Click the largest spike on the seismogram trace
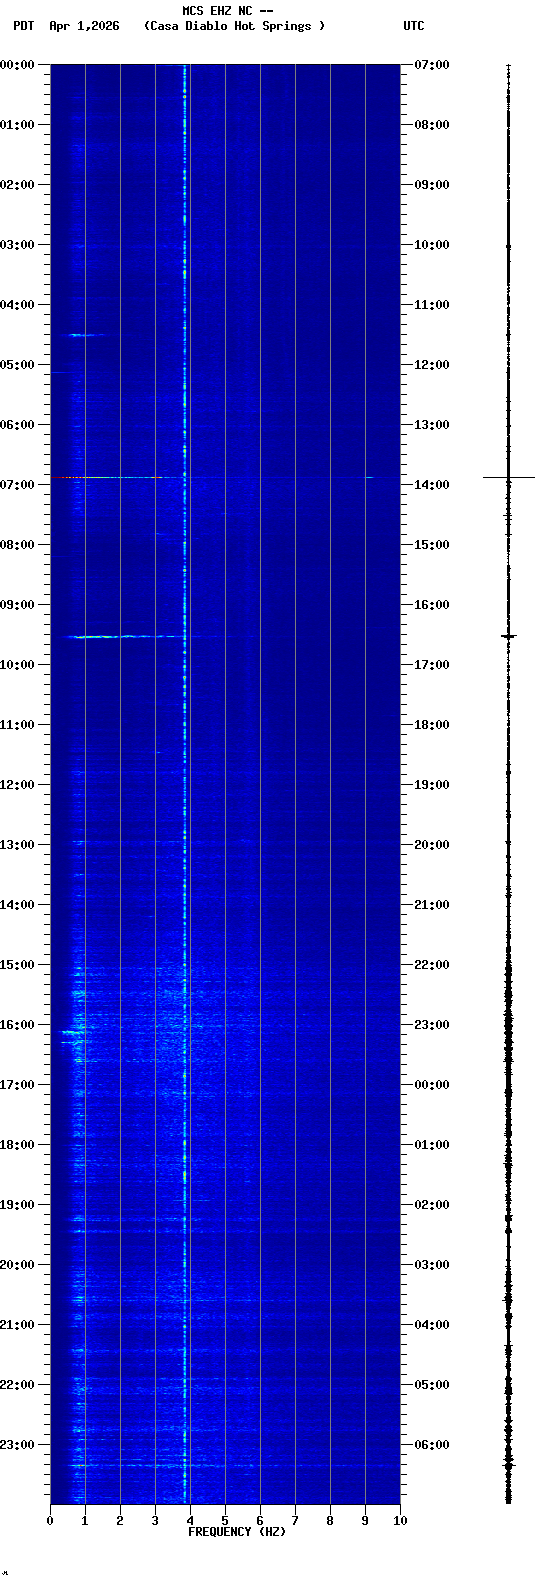552x1584 pixels. point(509,477)
